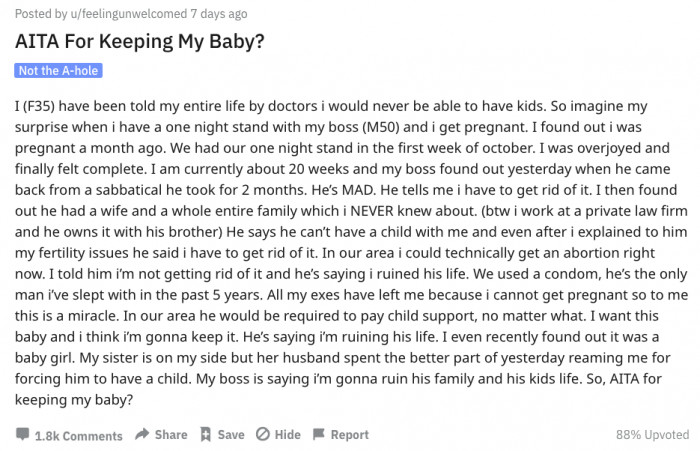Click the Hide circle-slash icon
The width and height of the screenshot is (700, 451).
tap(263, 434)
